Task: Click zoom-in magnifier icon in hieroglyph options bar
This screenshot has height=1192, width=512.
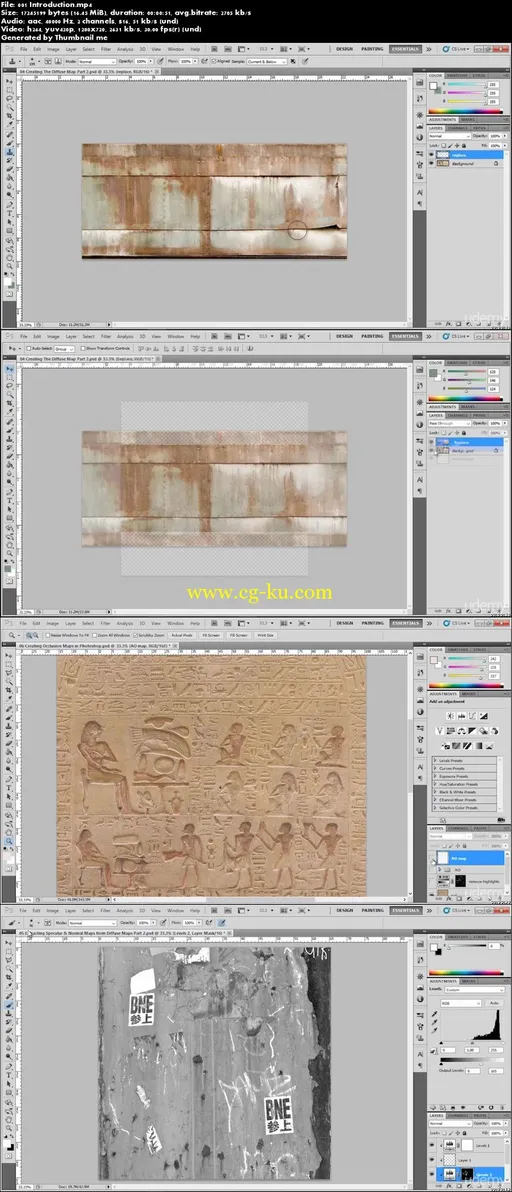Action: 29,636
